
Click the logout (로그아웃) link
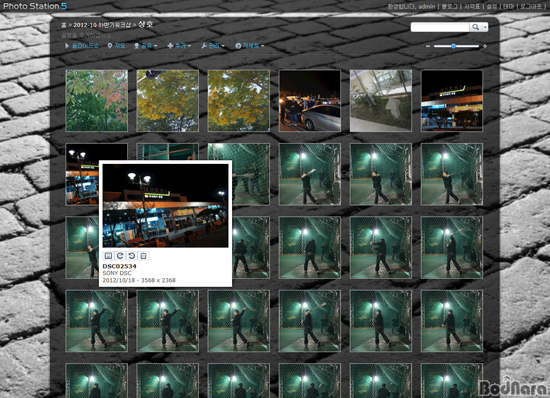coord(530,6)
